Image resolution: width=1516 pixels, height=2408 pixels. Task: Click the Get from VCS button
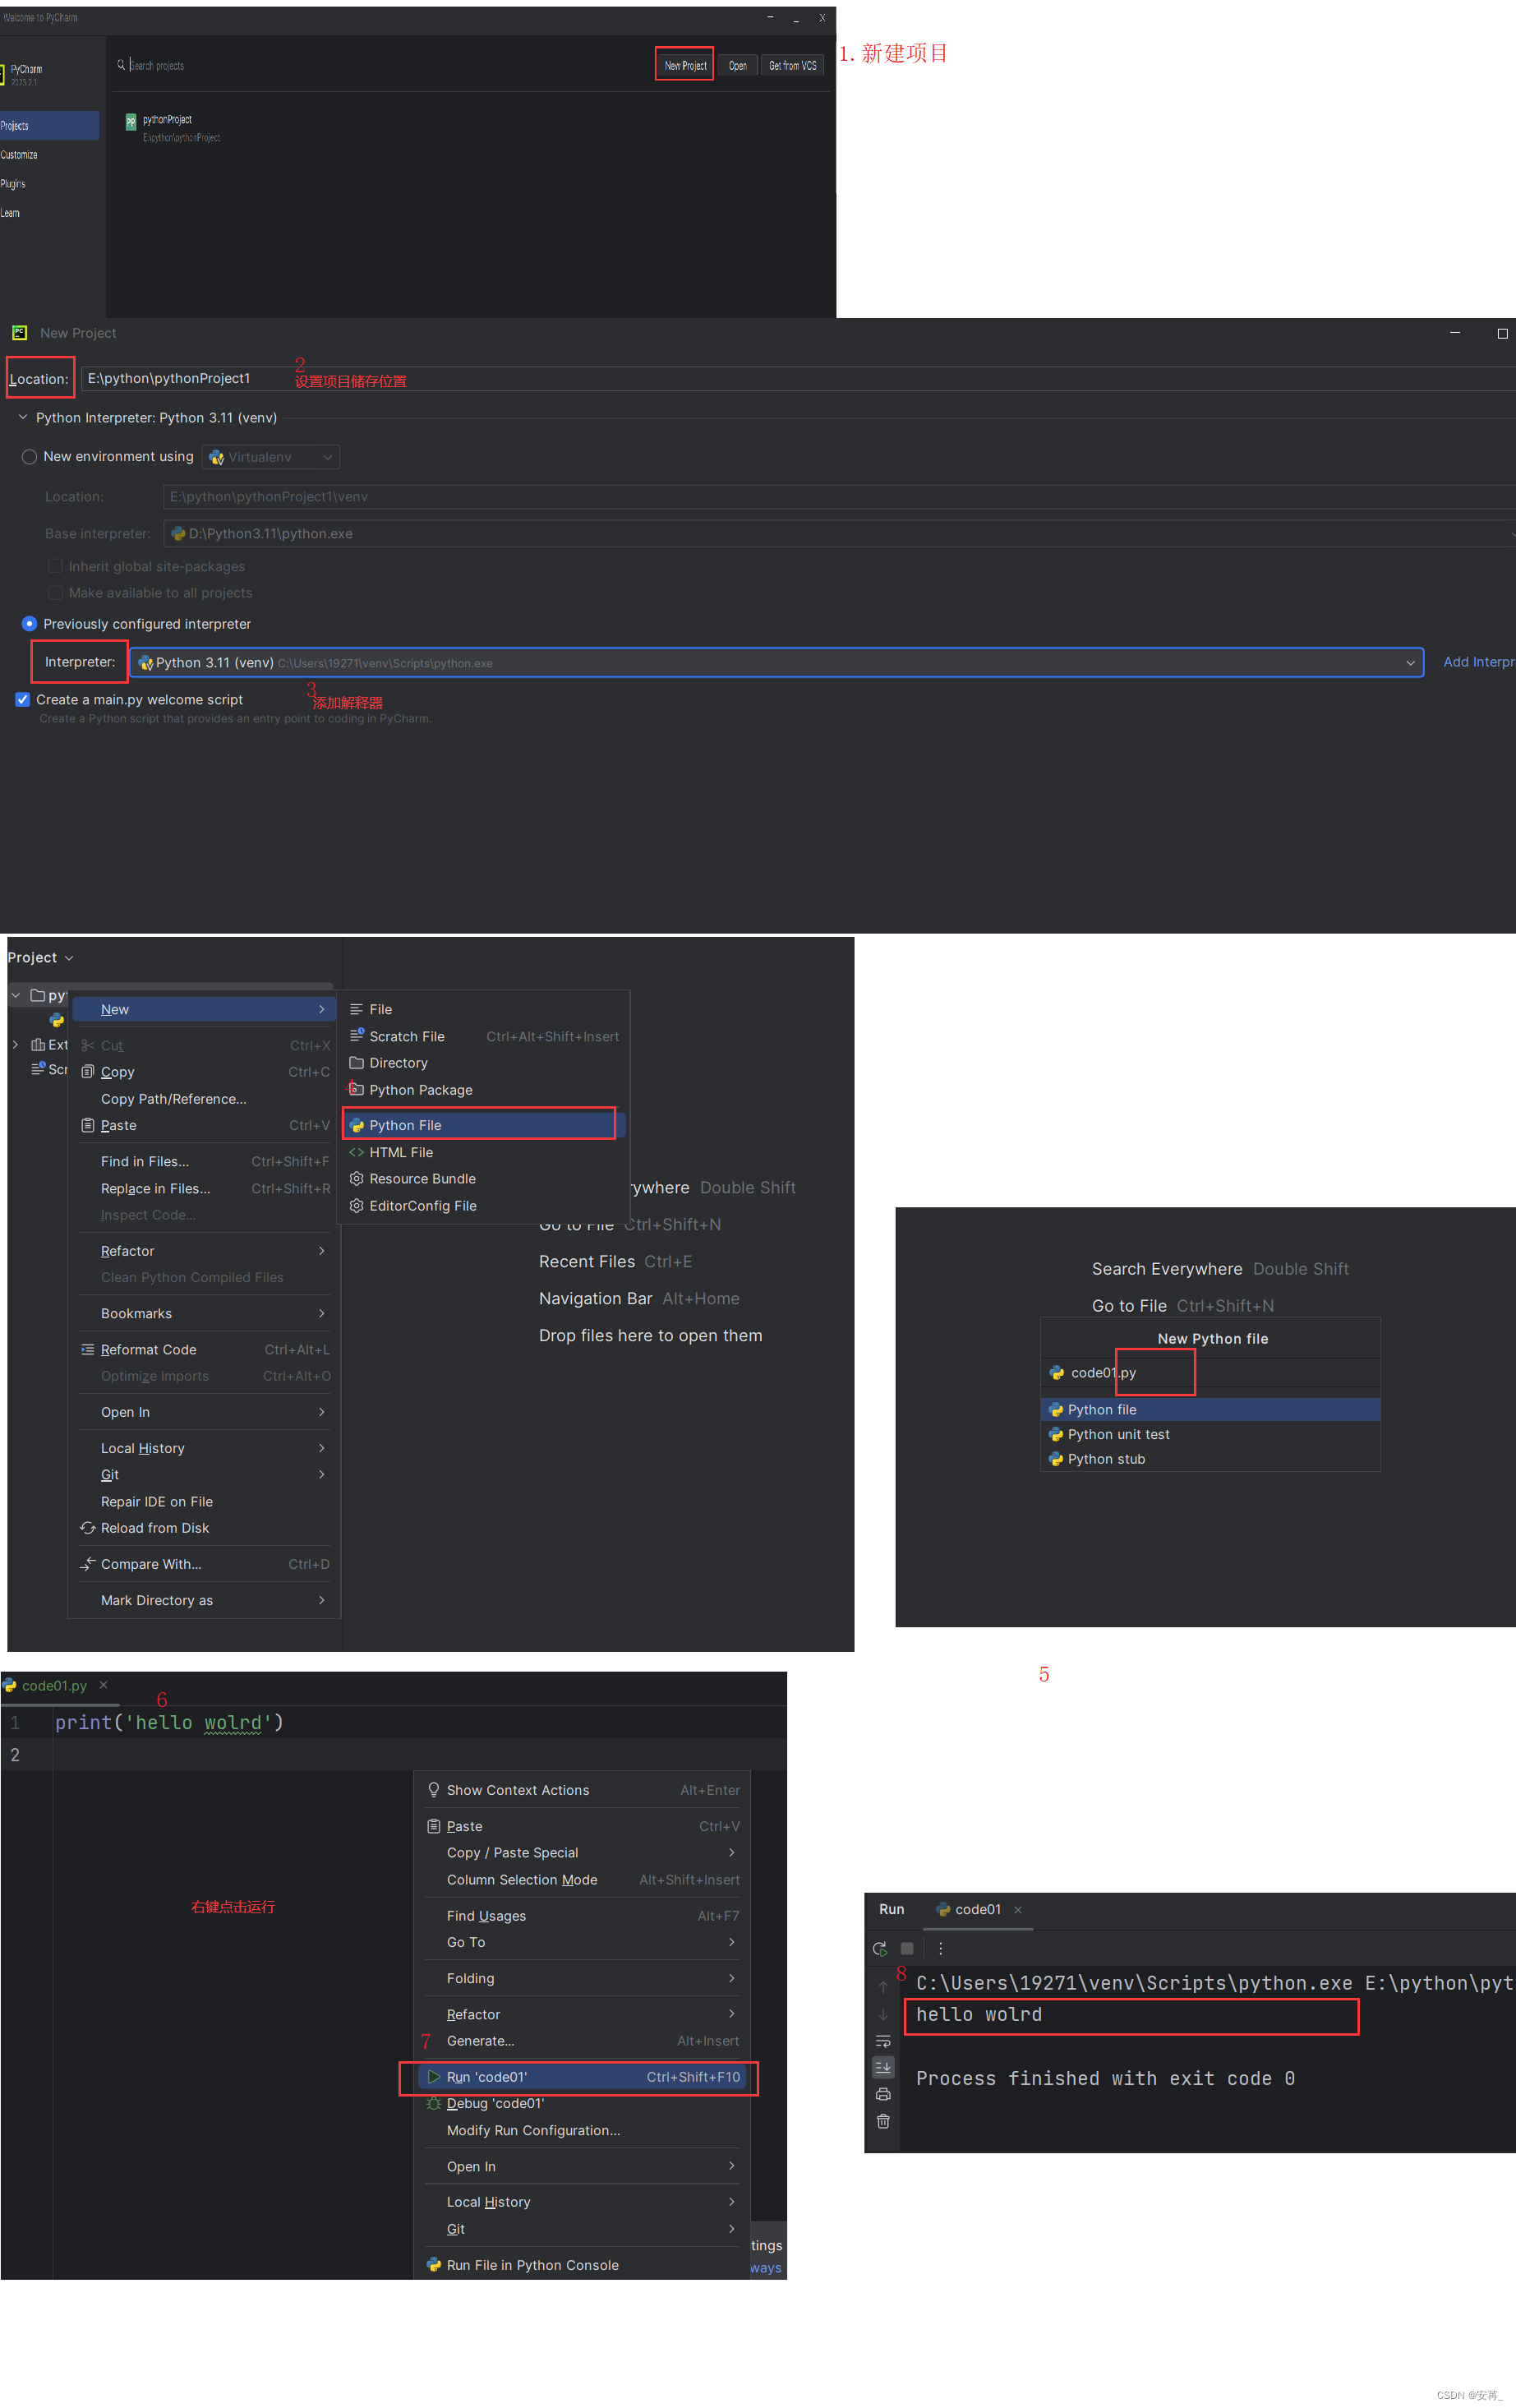click(792, 65)
